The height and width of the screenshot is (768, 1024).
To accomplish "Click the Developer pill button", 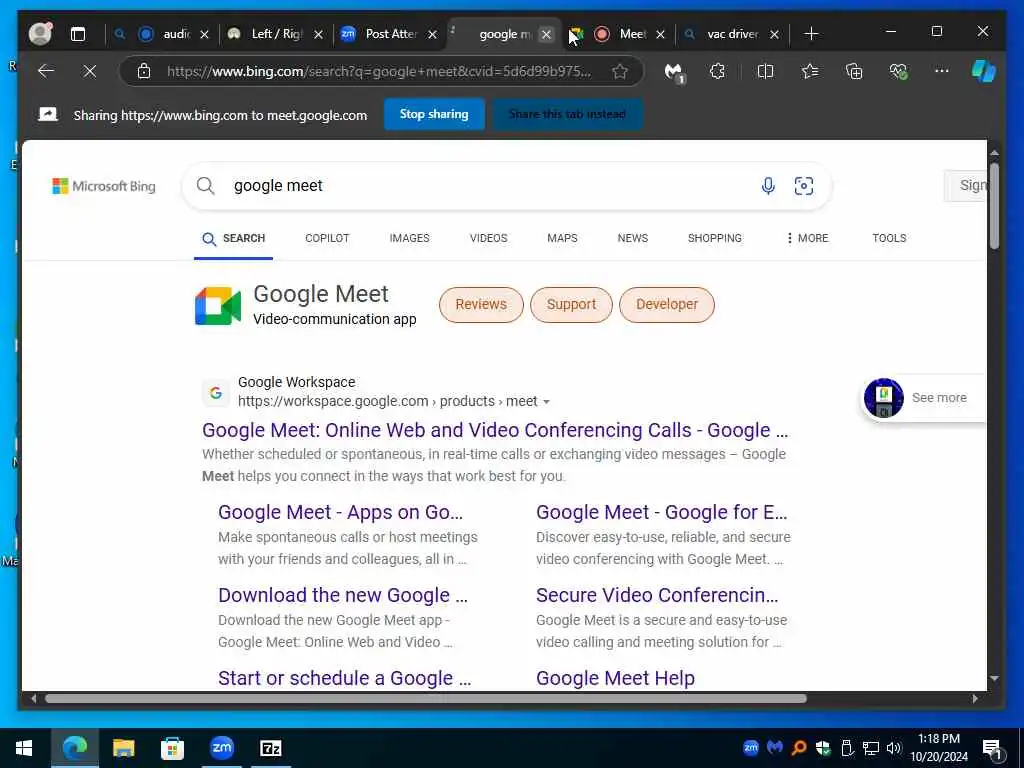I will coord(667,304).
